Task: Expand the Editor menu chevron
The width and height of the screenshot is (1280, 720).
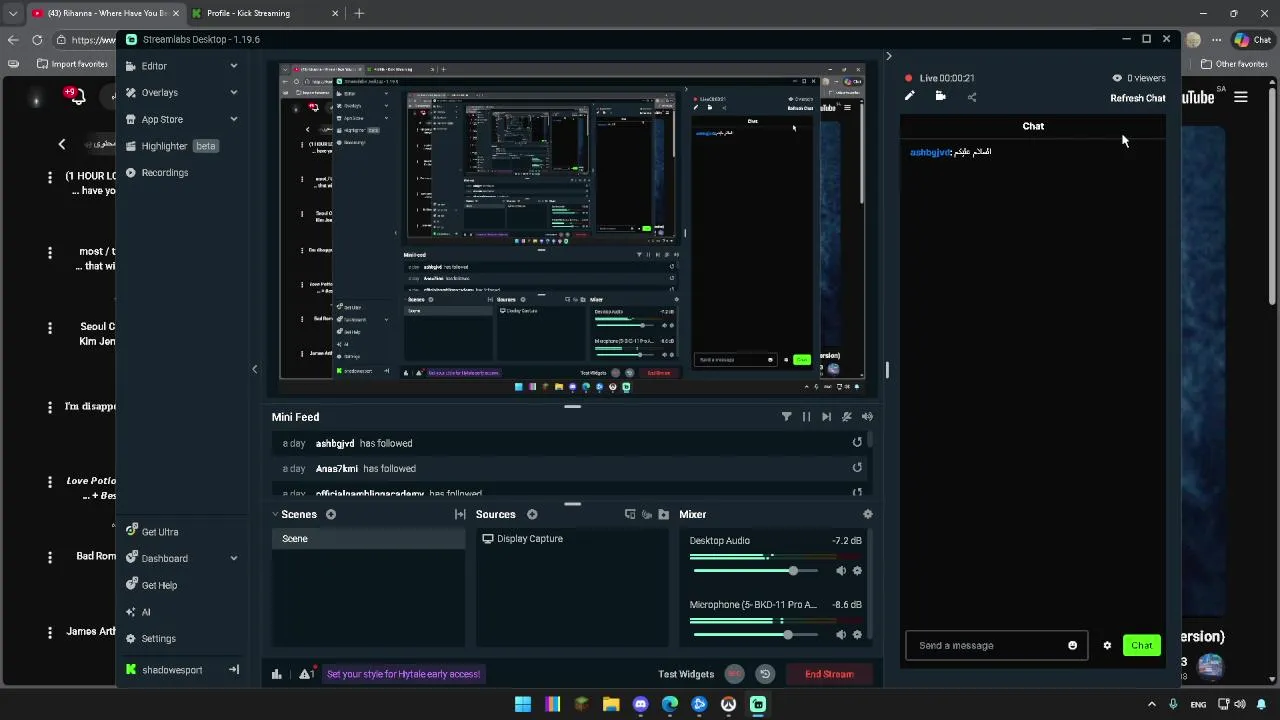Action: [234, 66]
